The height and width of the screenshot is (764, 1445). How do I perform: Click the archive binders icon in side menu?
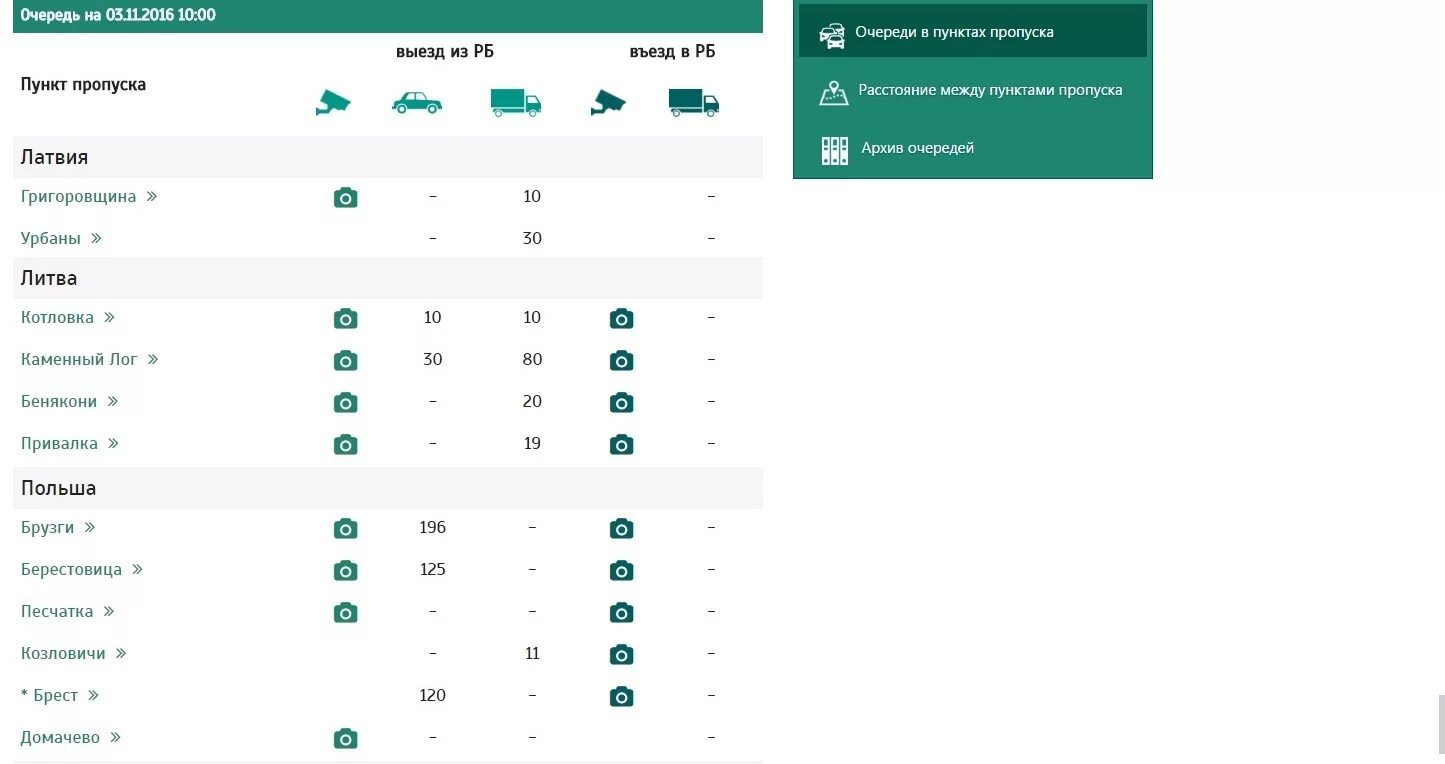835,150
